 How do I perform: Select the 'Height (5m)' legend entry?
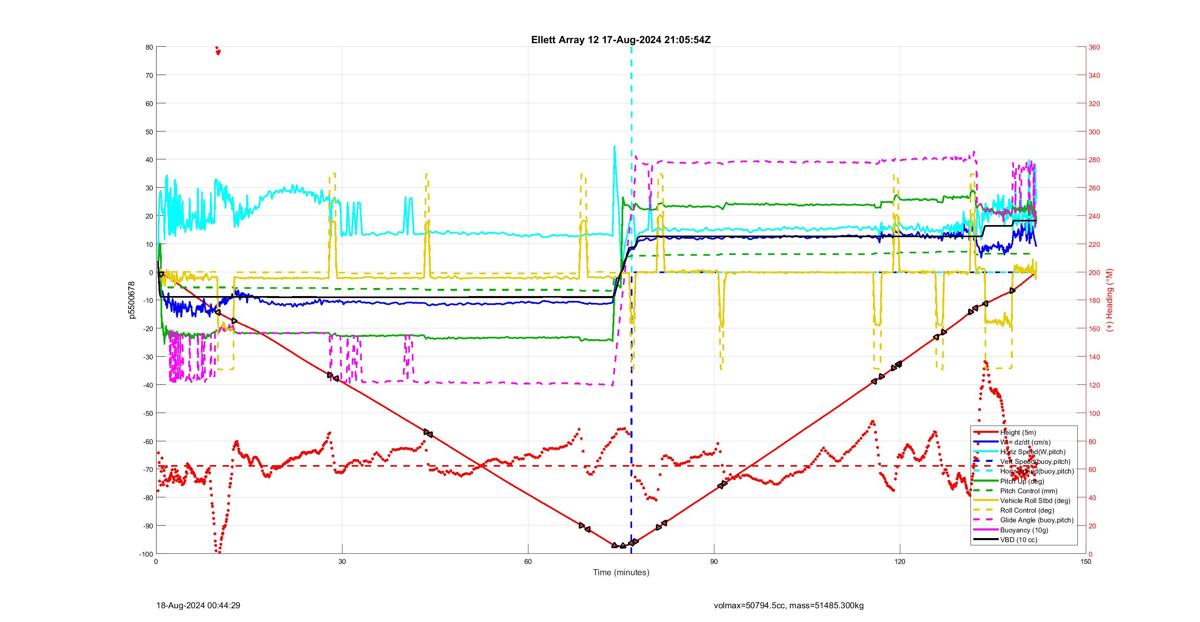[1016, 432]
